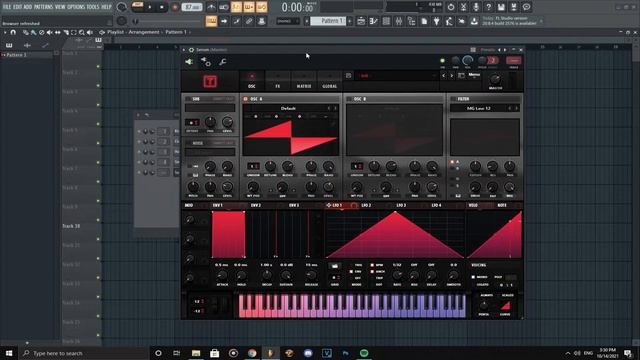
Task: Click next wavetable arrow in OSC A
Action: [x=336, y=108]
